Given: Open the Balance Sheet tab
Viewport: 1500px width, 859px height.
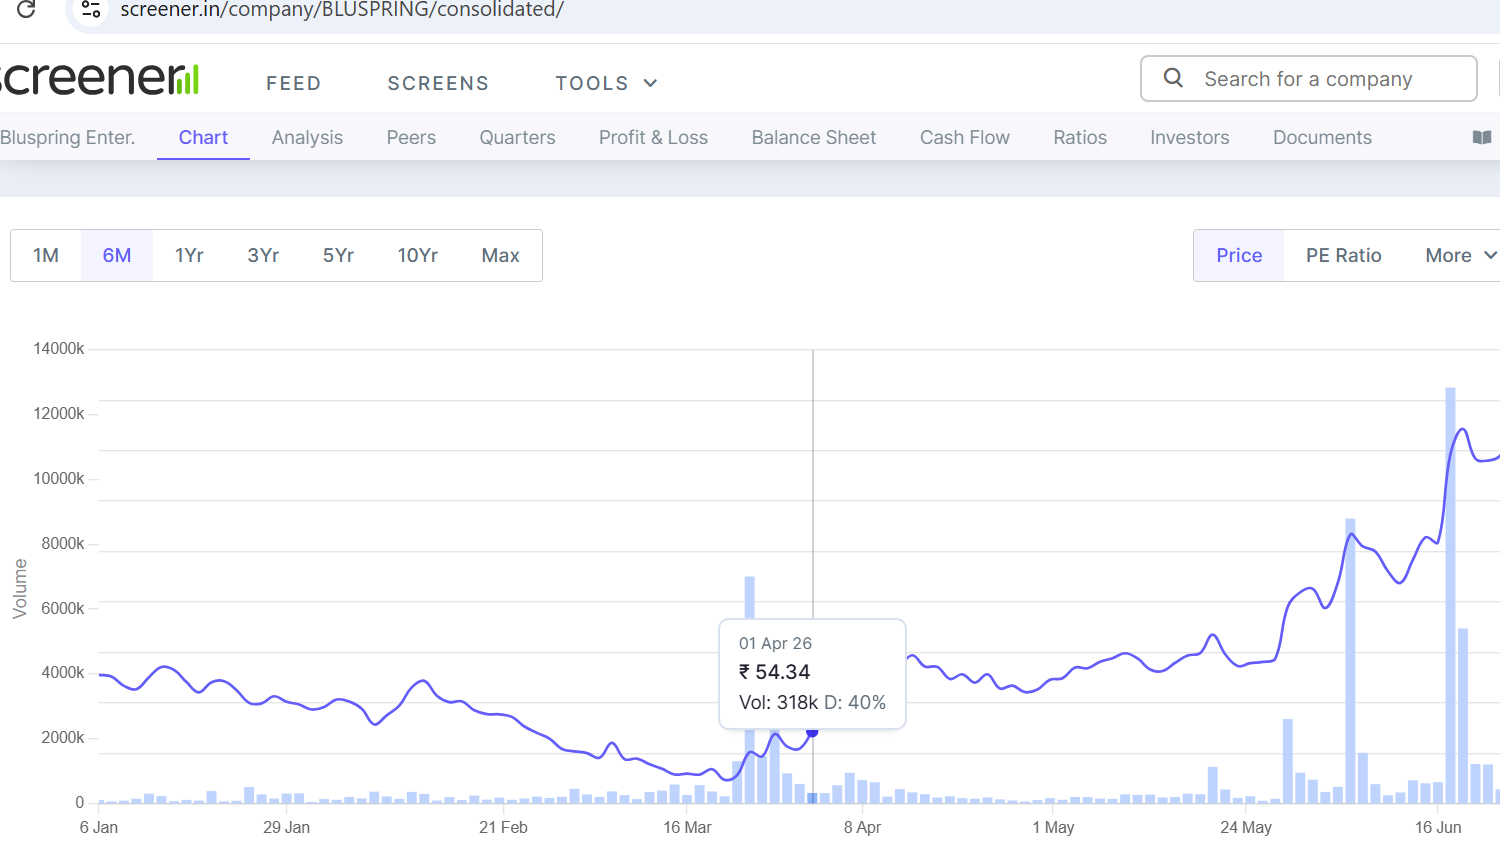Looking at the screenshot, I should tap(814, 137).
